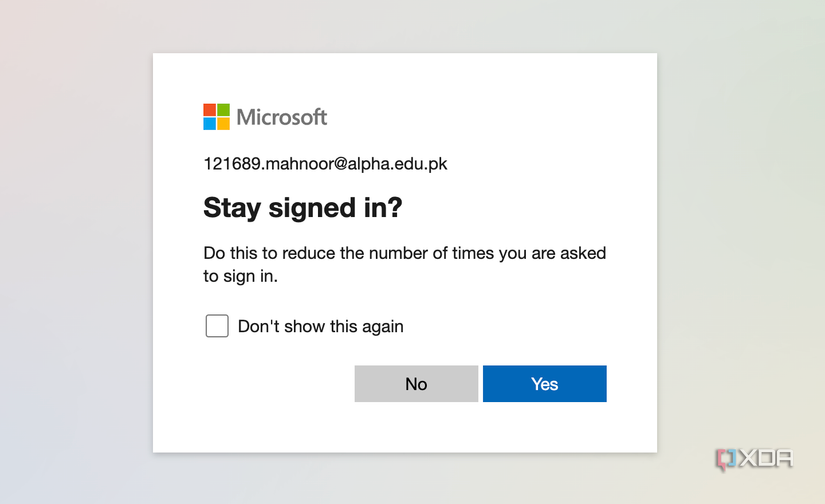This screenshot has width=825, height=504.
Task: Click the red square in Microsoft logo
Action: tap(210, 110)
